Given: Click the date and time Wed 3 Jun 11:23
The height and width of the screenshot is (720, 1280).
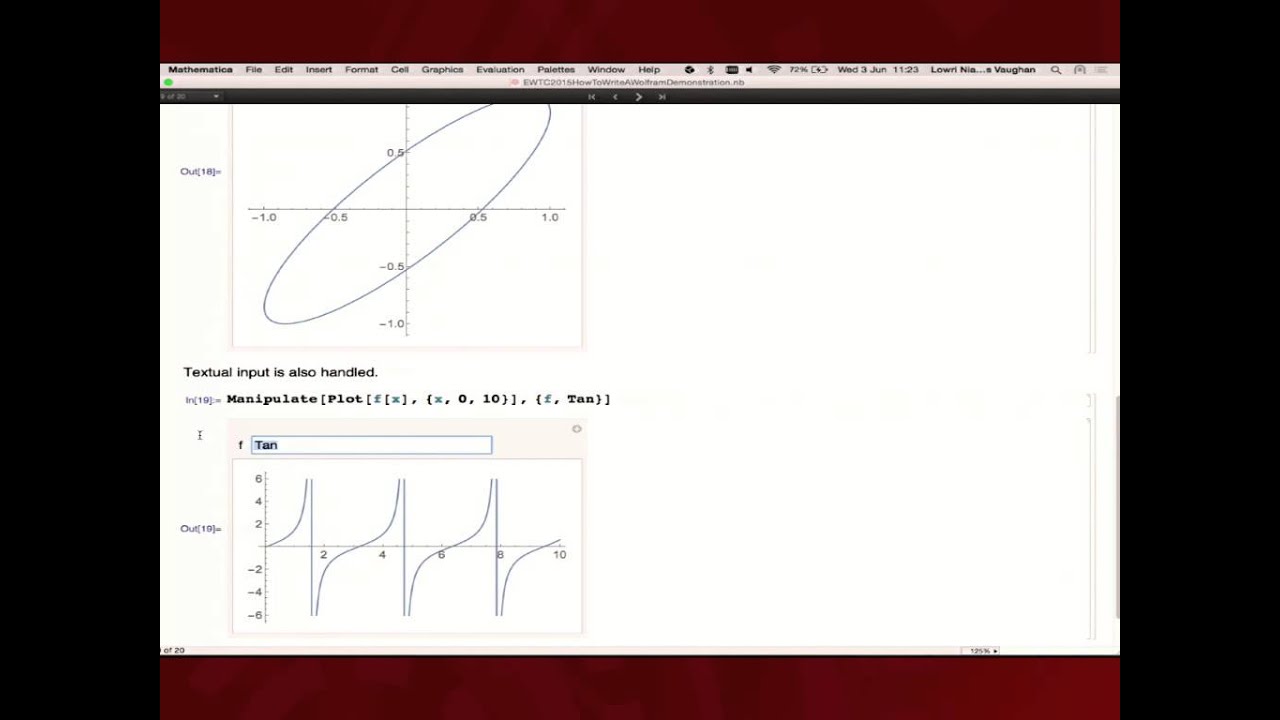Looking at the screenshot, I should click(877, 70).
